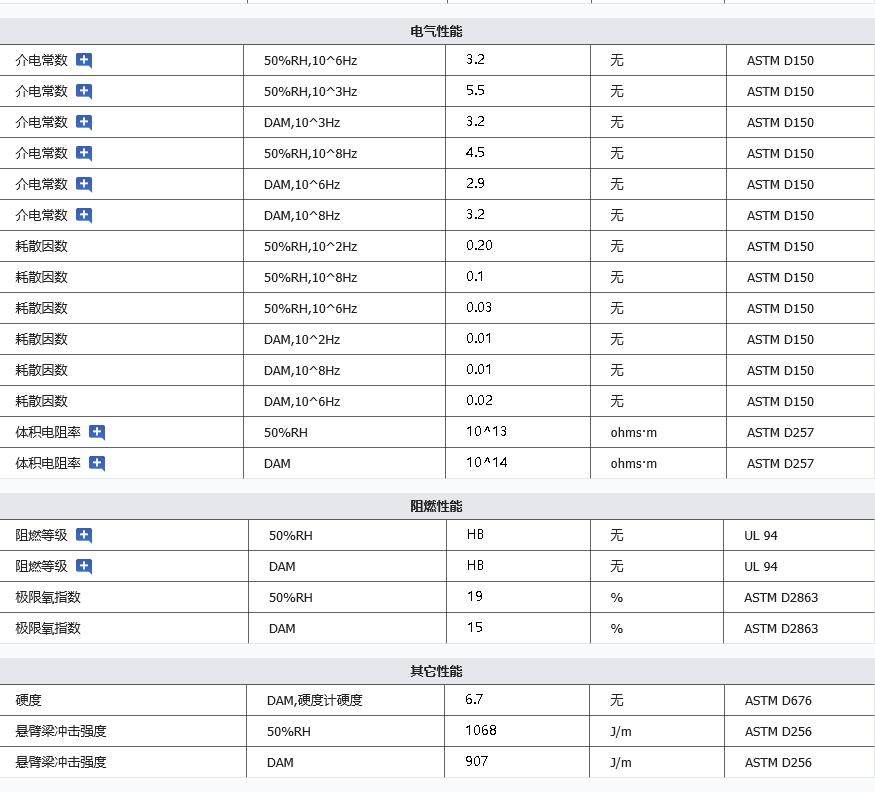The width and height of the screenshot is (875, 792).
Task: Click plus icon beside 介电常数 DAM,10^8Hz row
Action: [x=84, y=215]
